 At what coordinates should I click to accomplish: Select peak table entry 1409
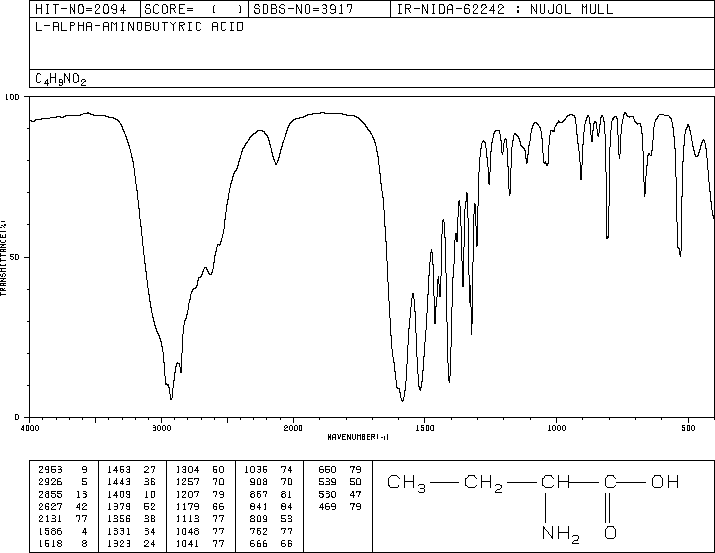tap(119, 494)
